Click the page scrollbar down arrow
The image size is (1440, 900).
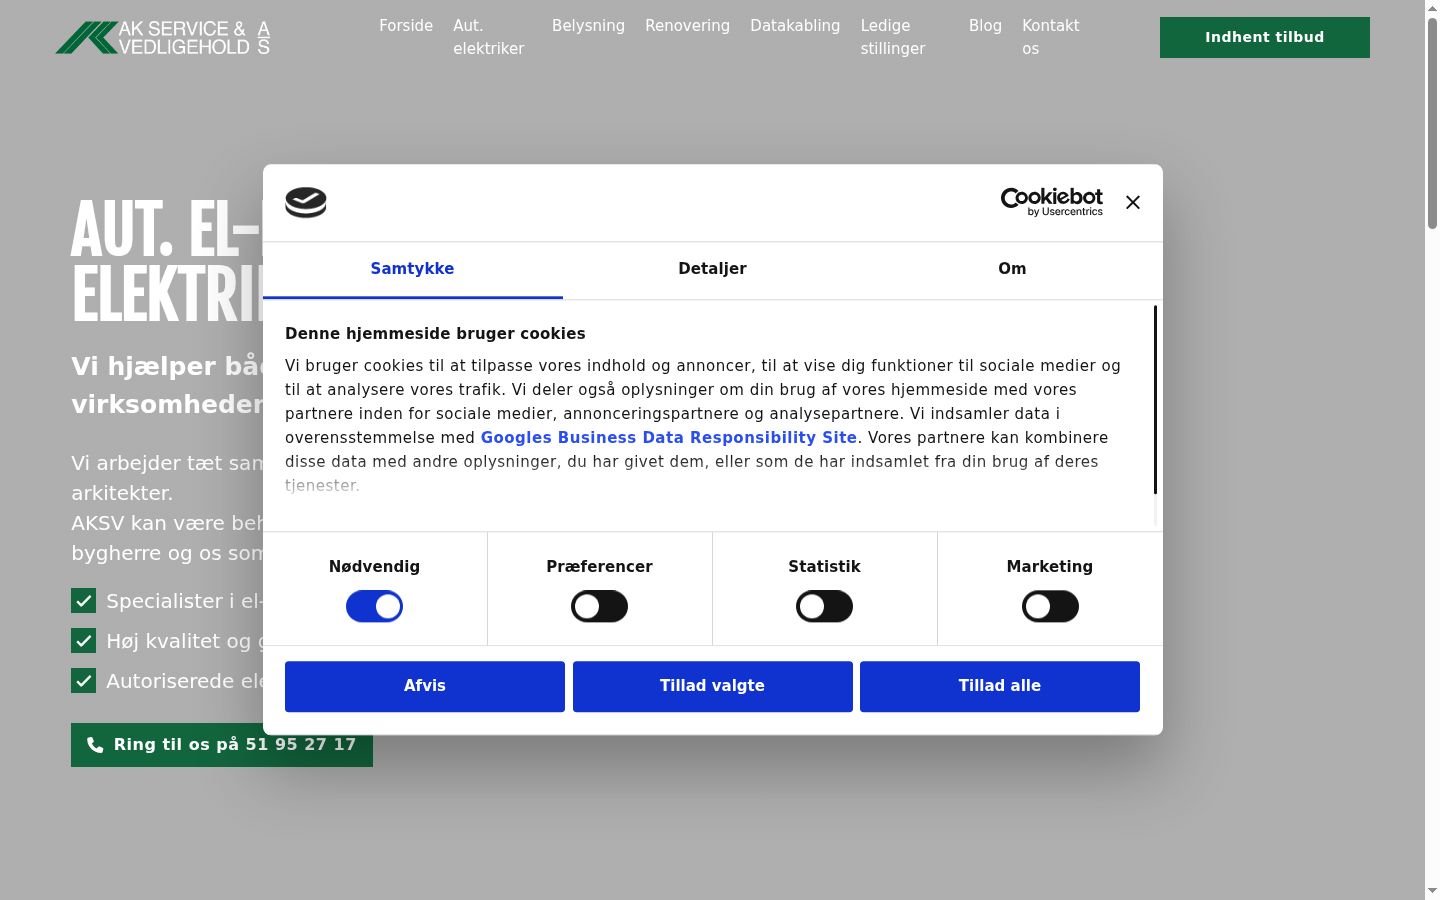pyautogui.click(x=1432, y=891)
